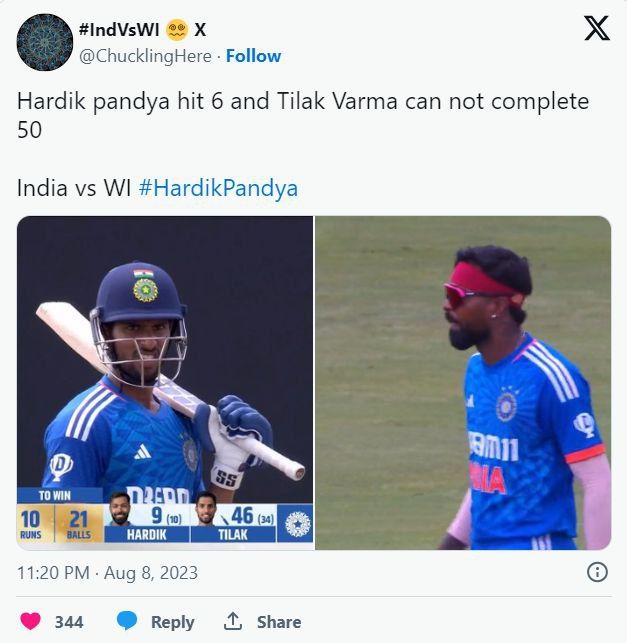The height and width of the screenshot is (643, 627).
Task: Click the Share text button
Action: coord(279,622)
